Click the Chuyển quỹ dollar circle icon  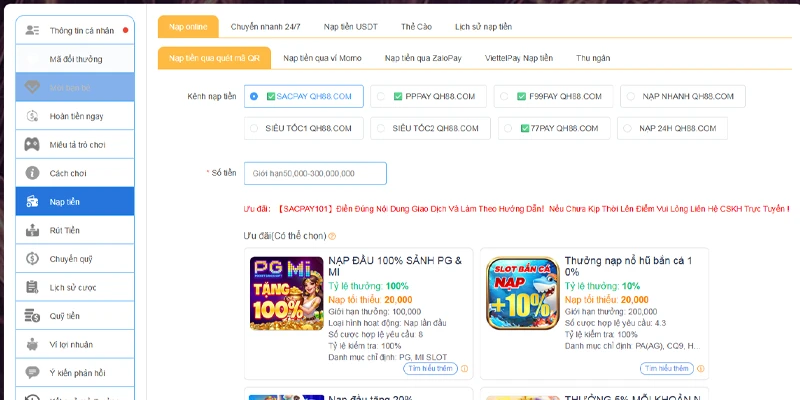point(32,259)
